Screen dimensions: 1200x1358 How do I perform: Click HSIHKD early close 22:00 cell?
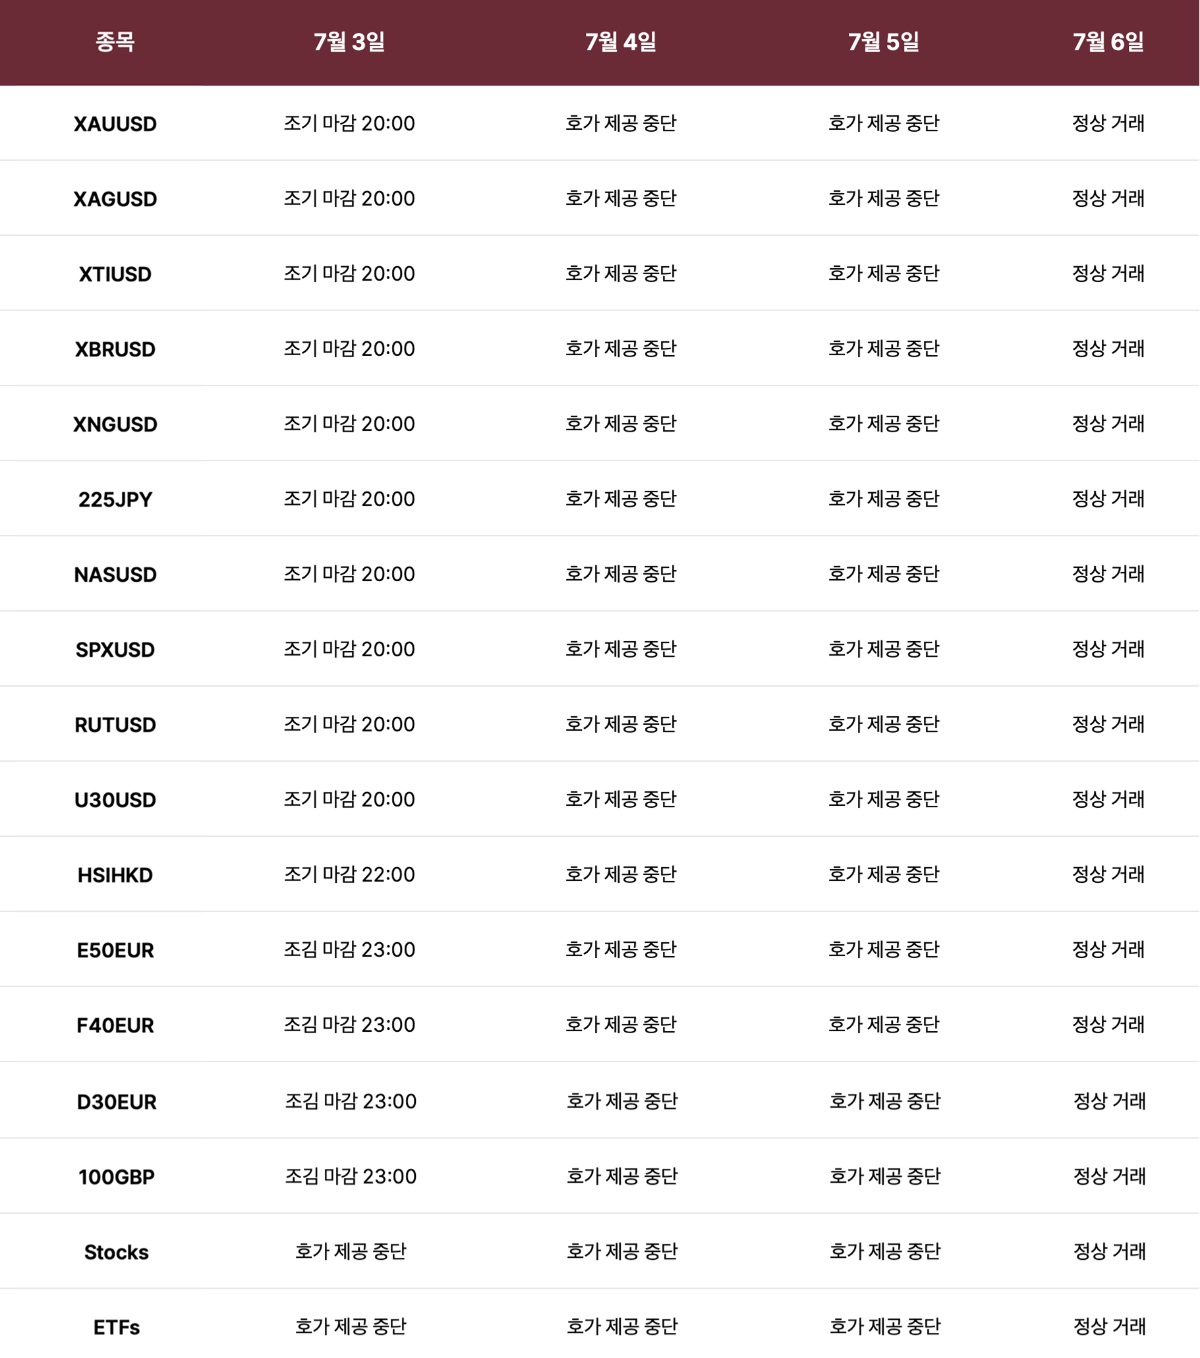tap(349, 874)
